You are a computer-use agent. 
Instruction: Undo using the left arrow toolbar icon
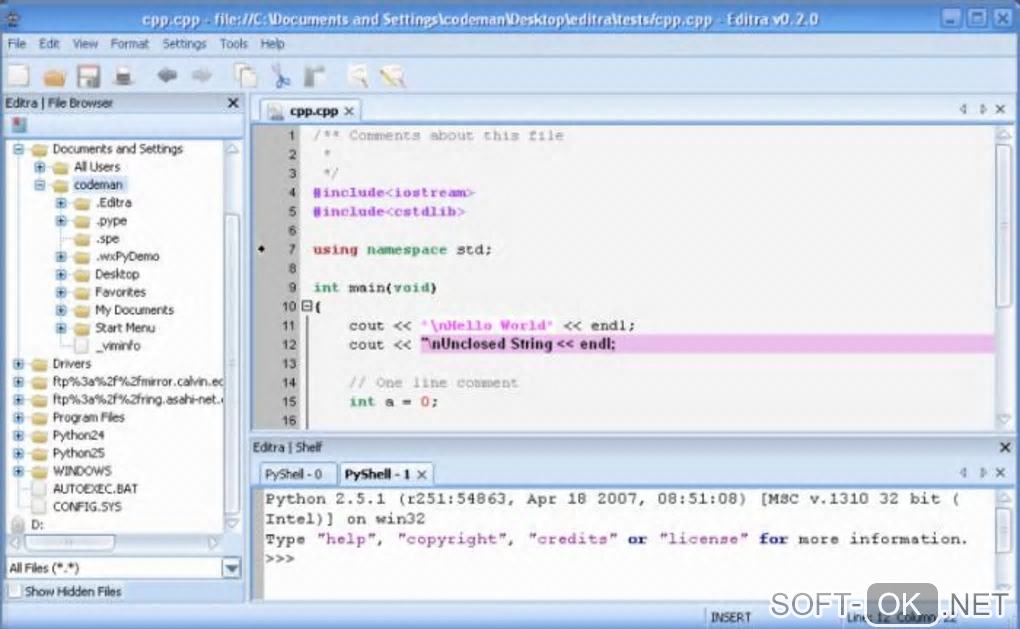point(167,75)
